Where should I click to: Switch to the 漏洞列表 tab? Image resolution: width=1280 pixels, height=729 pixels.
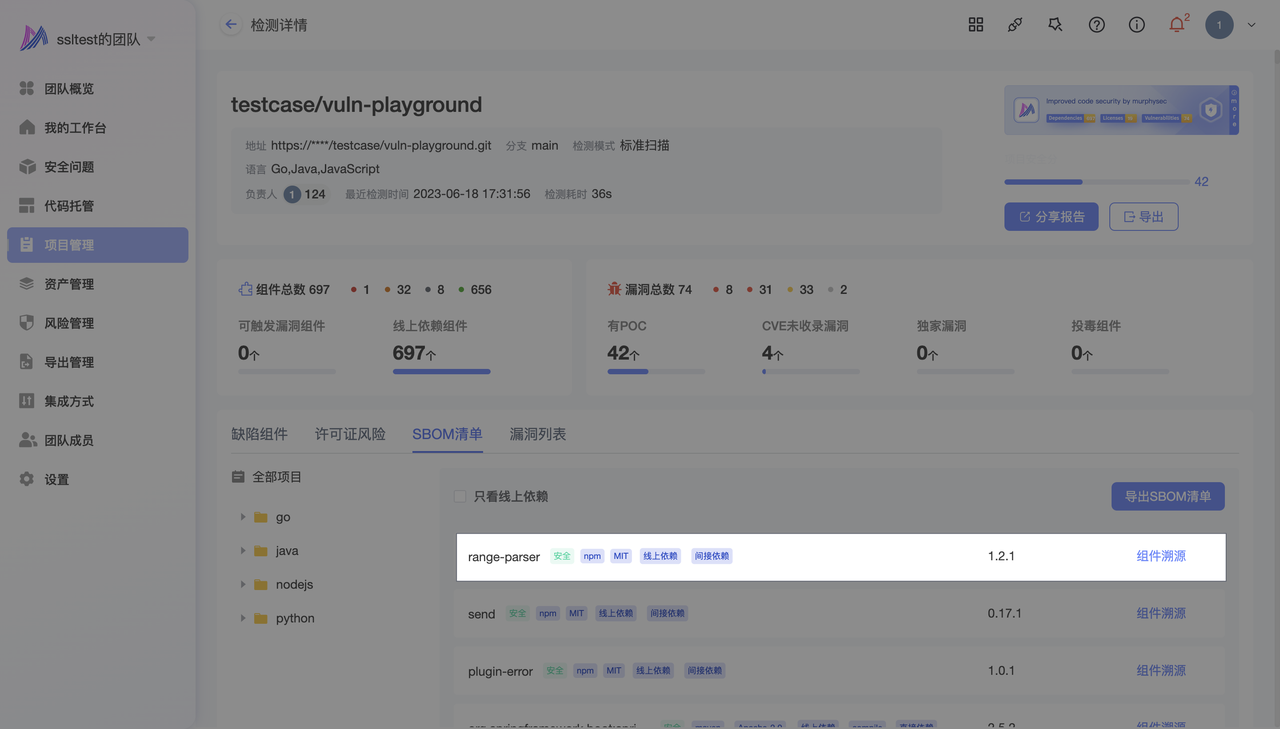point(537,434)
